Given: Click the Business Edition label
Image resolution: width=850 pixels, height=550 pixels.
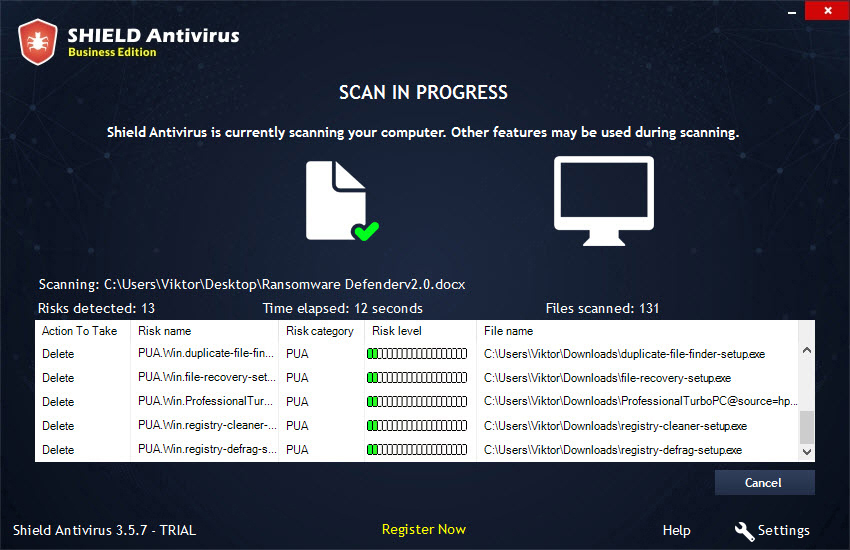Looking at the screenshot, I should 112,52.
